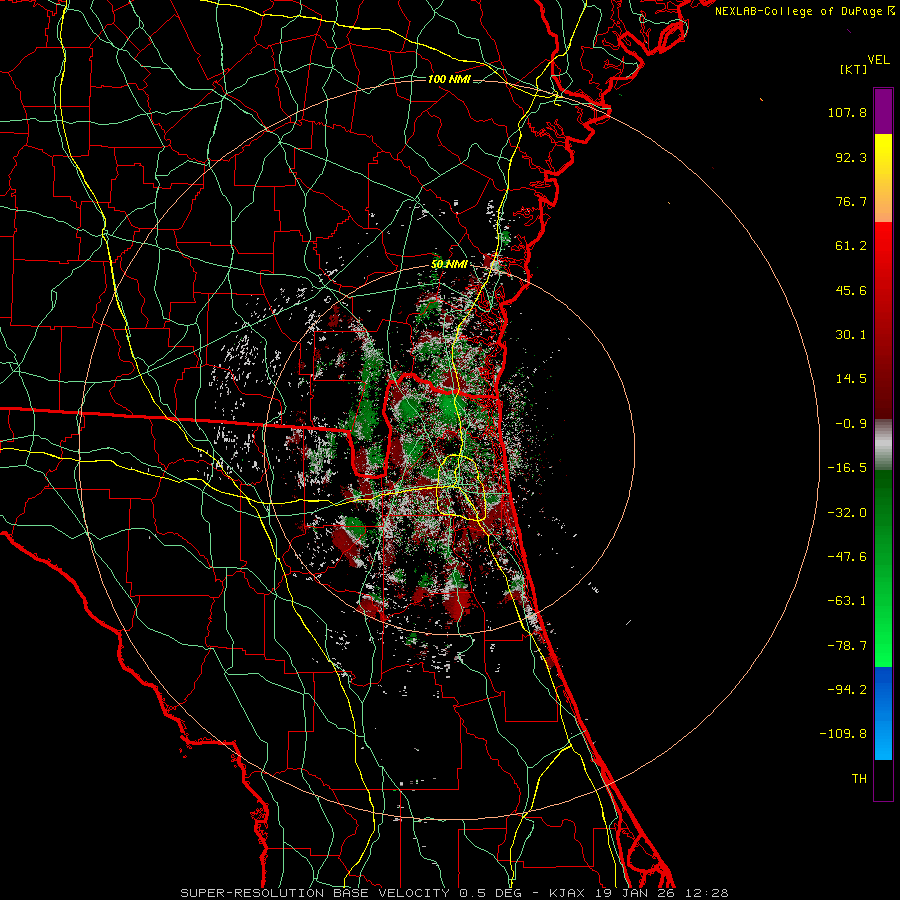Click the -78.7 velocity scale value
The height and width of the screenshot is (900, 900).
(x=847, y=646)
